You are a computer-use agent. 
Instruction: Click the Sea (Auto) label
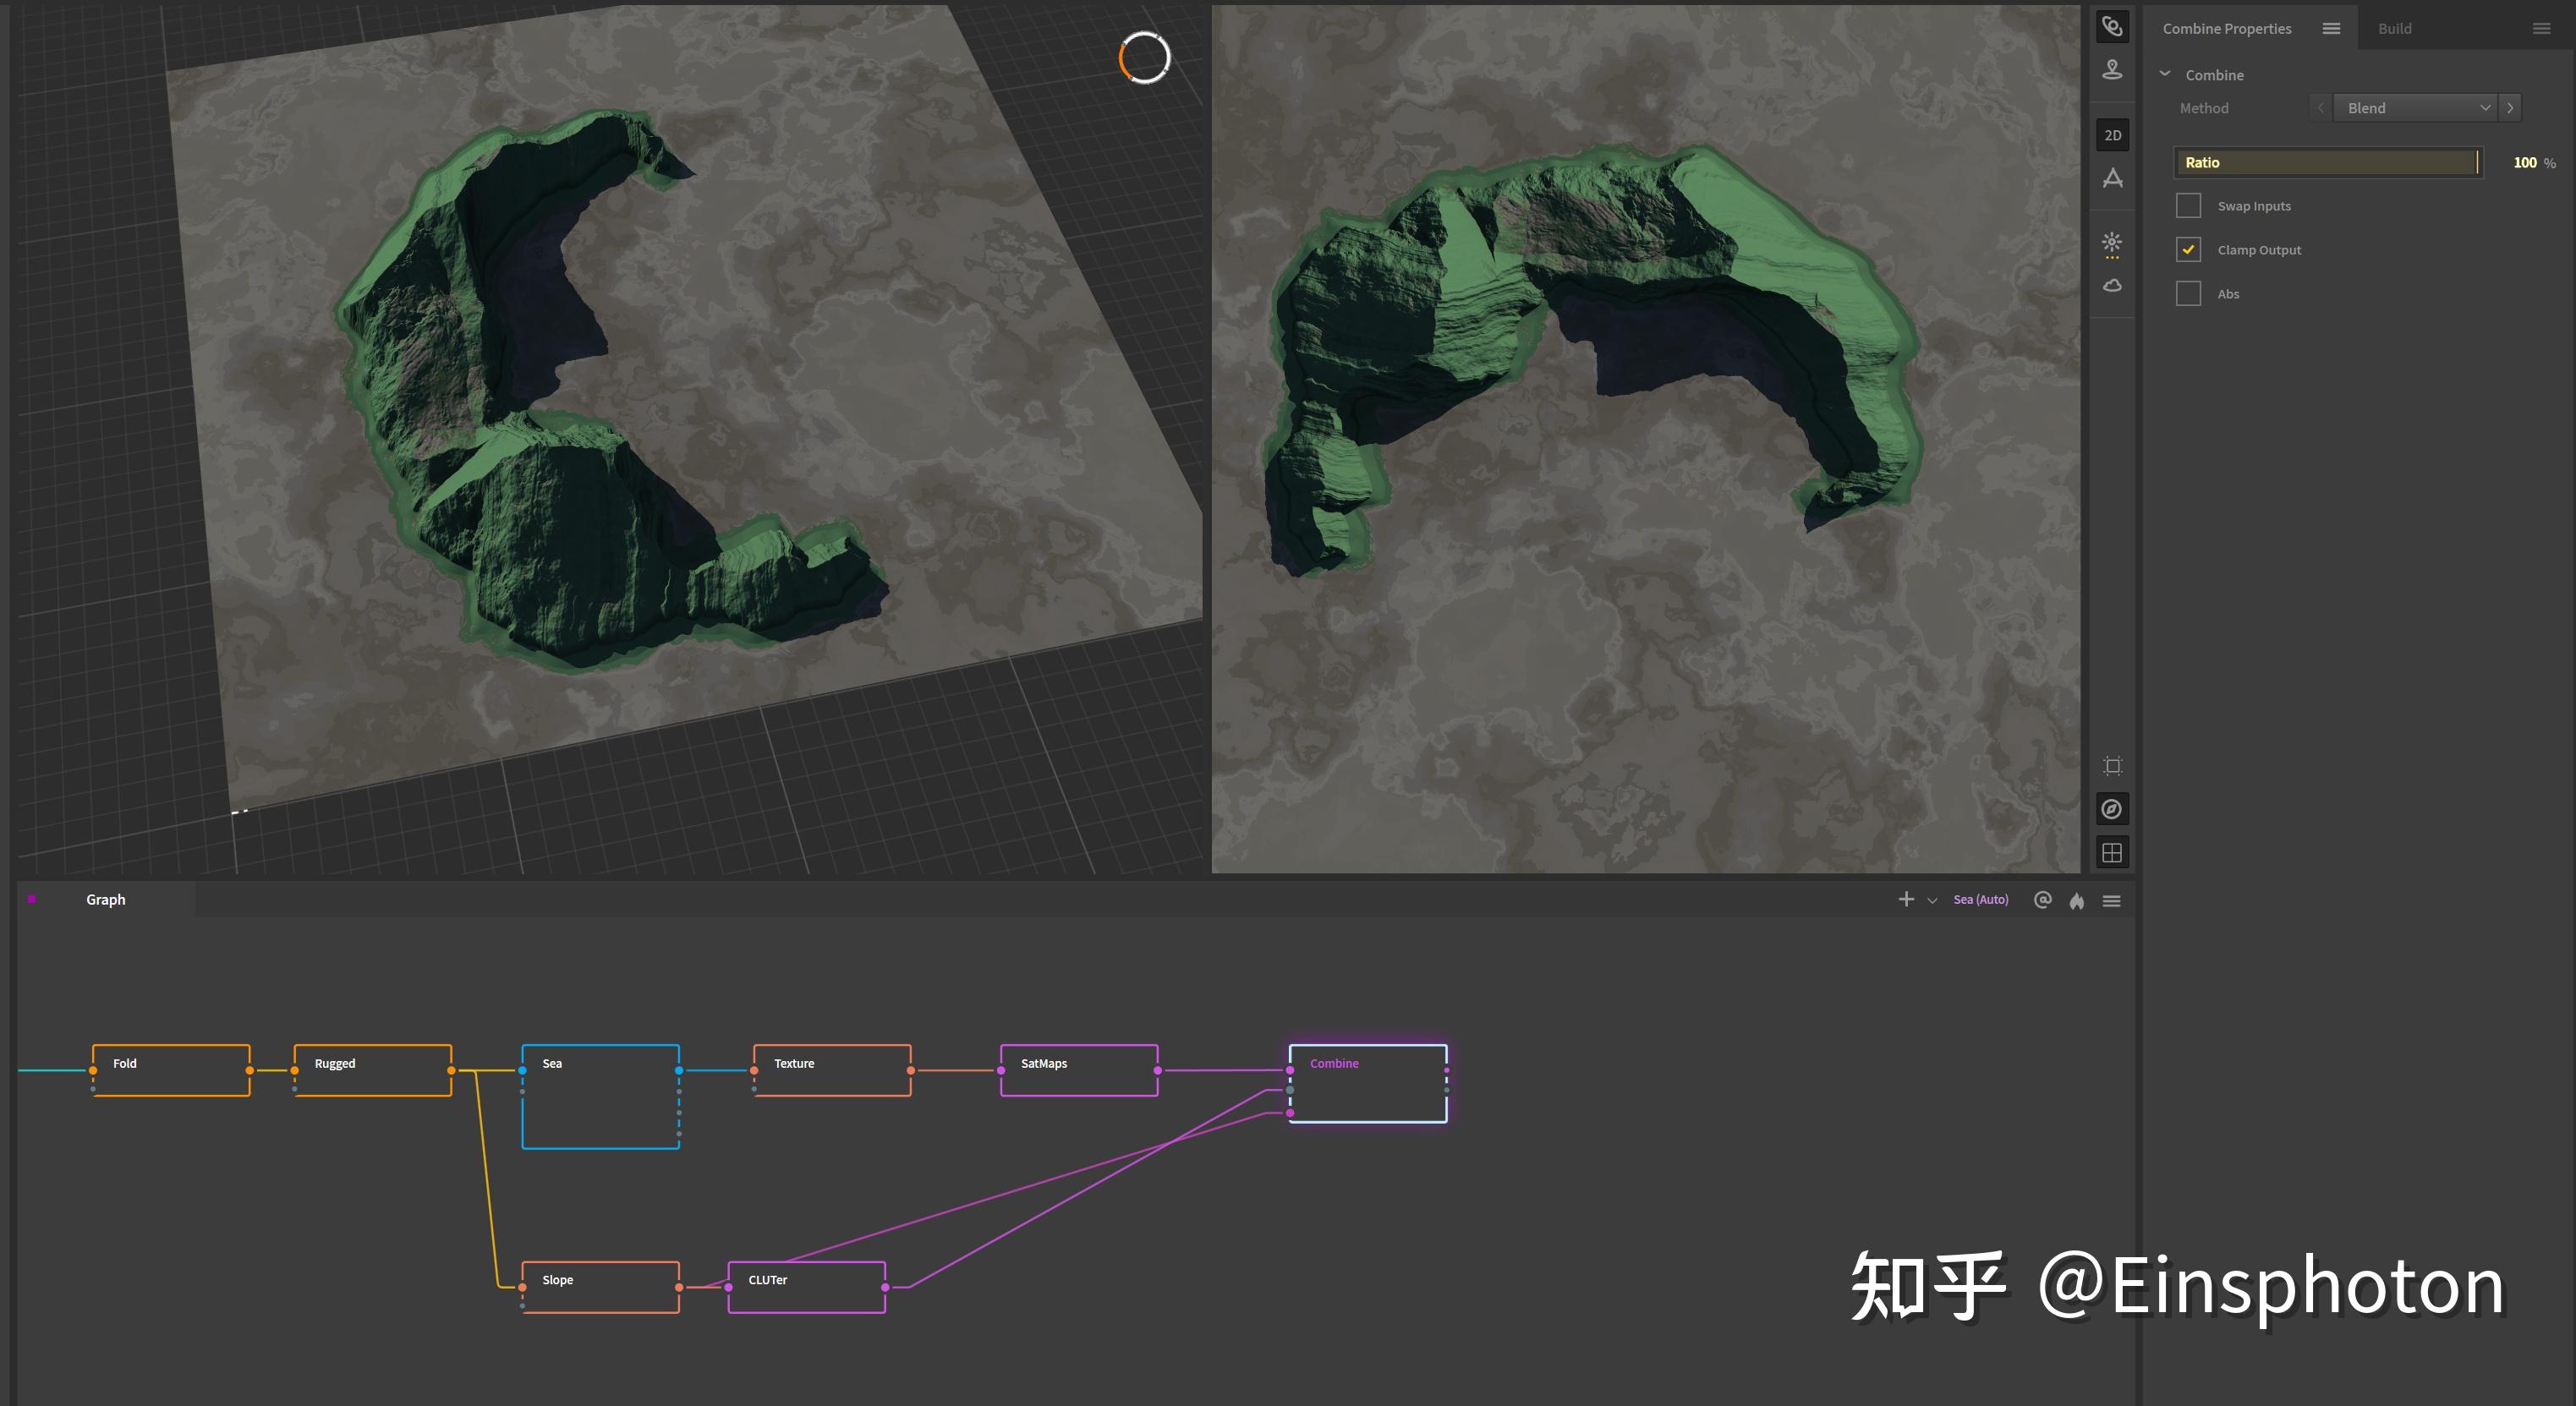(1980, 900)
